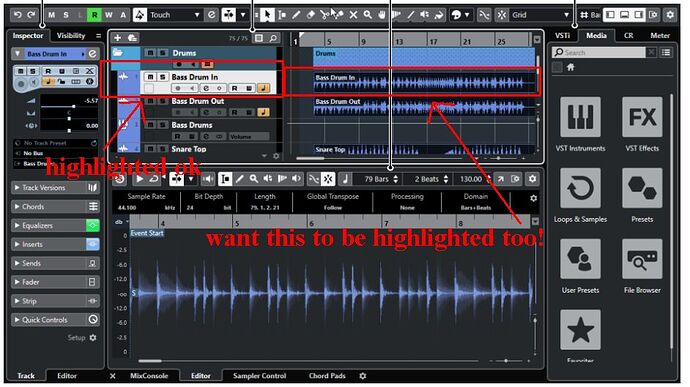Mute the Bass Drum Out track
The height and width of the screenshot is (387, 690).
click(x=150, y=101)
